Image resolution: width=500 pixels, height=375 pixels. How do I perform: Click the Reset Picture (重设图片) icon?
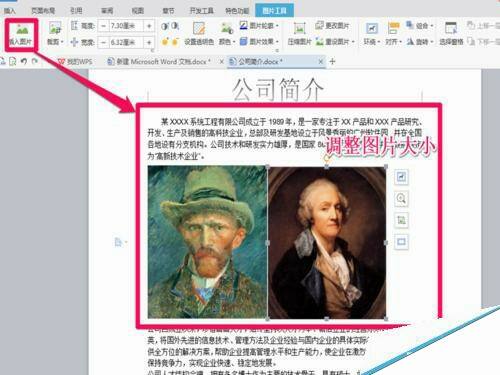[x=320, y=42]
